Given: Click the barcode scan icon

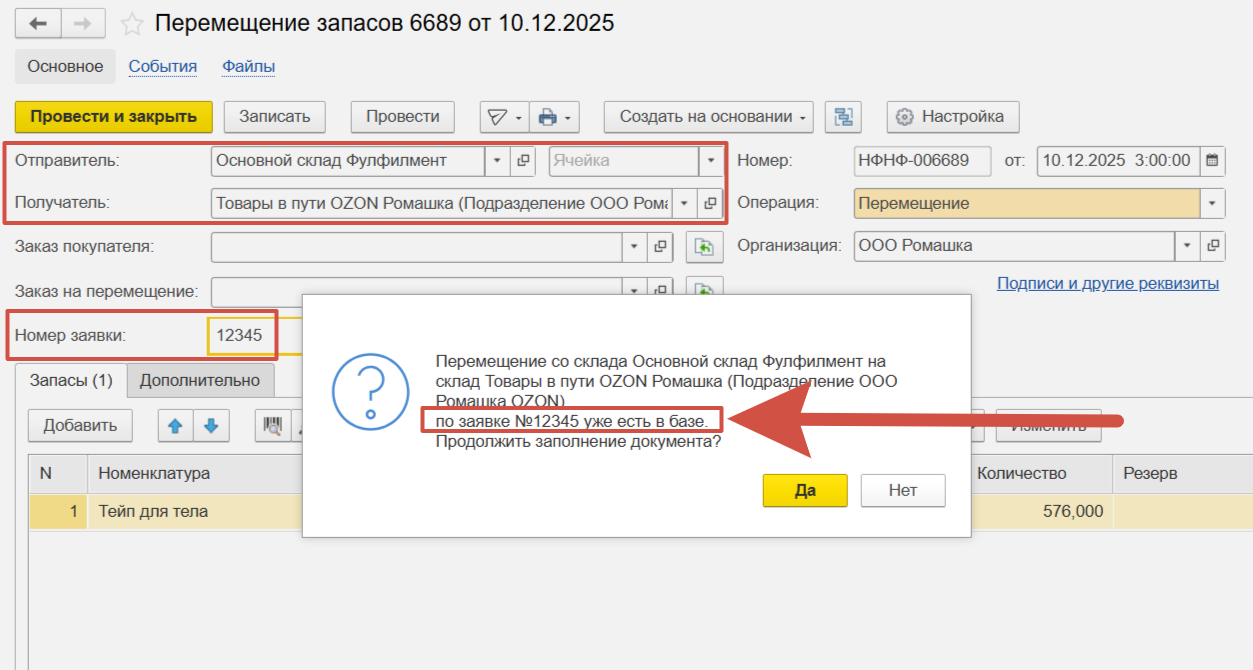Looking at the screenshot, I should (x=272, y=425).
